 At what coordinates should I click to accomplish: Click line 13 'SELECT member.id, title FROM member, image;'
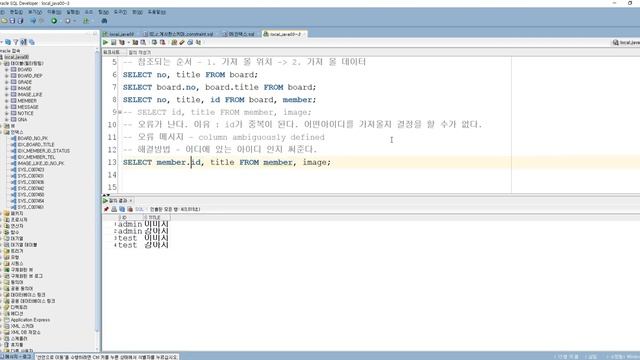point(227,162)
